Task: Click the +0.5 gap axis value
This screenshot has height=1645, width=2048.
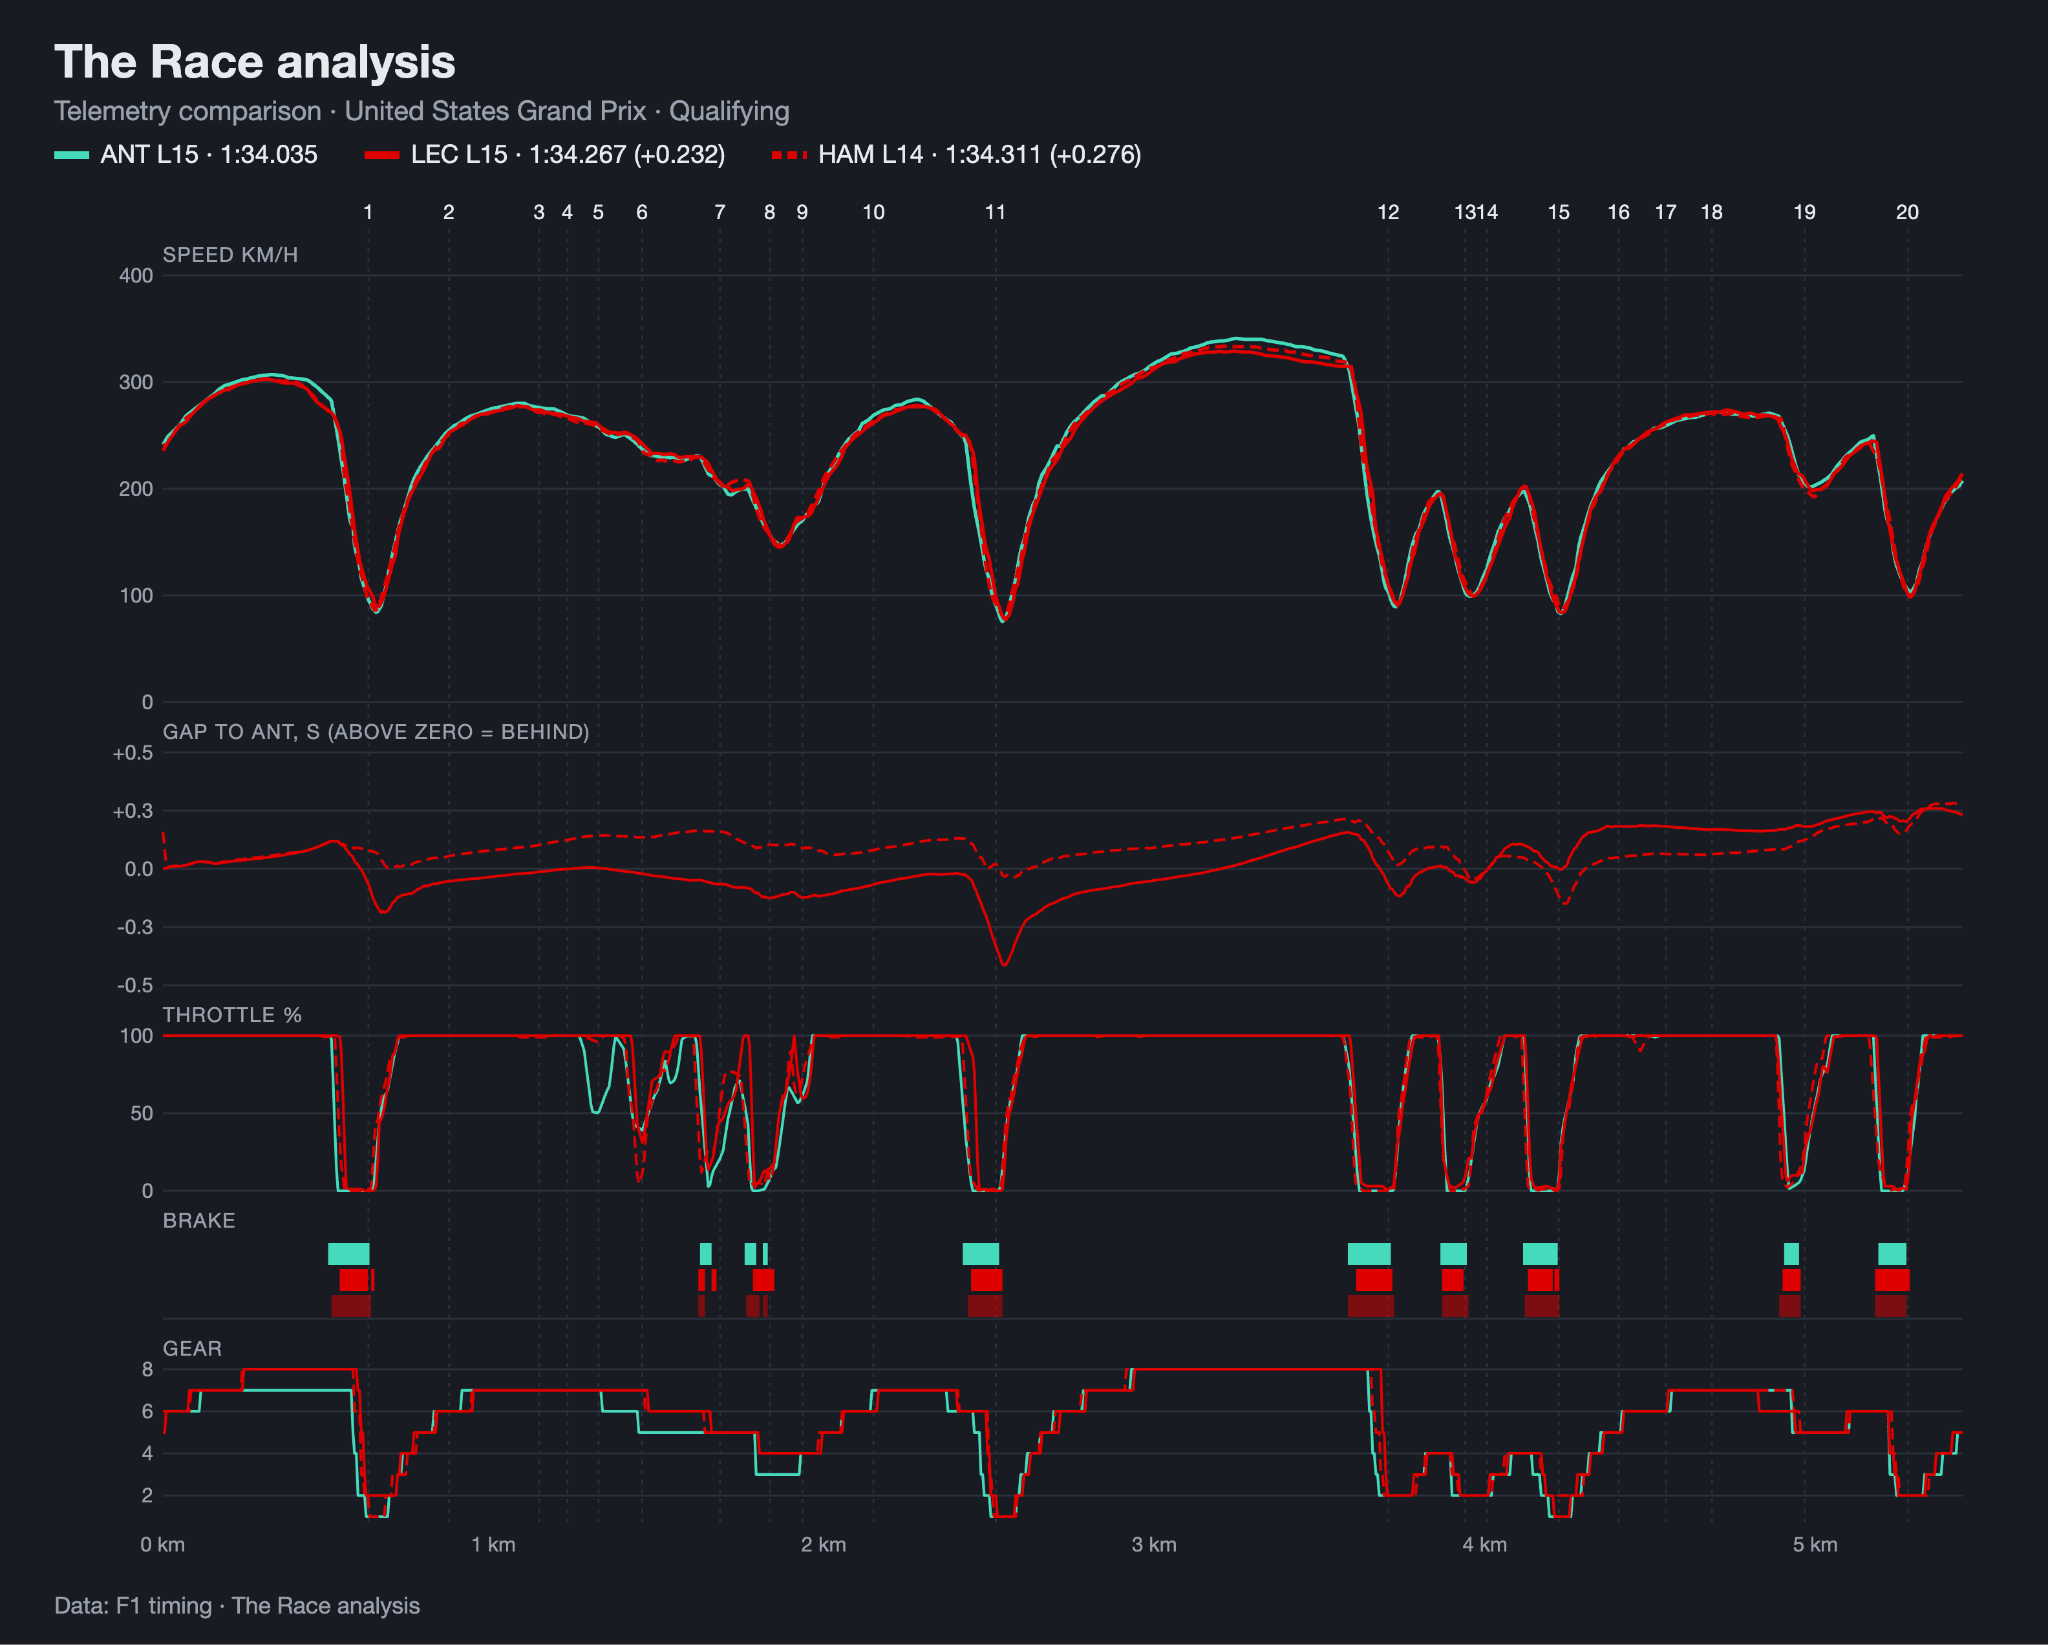Action: pyautogui.click(x=133, y=753)
